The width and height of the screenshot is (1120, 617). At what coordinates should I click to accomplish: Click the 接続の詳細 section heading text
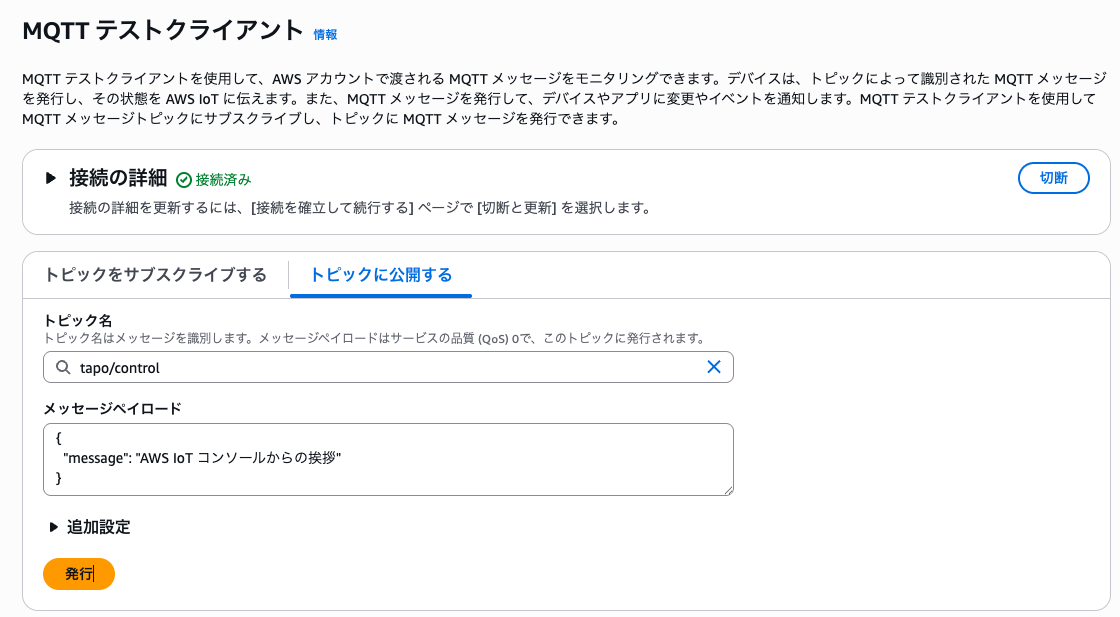(118, 178)
